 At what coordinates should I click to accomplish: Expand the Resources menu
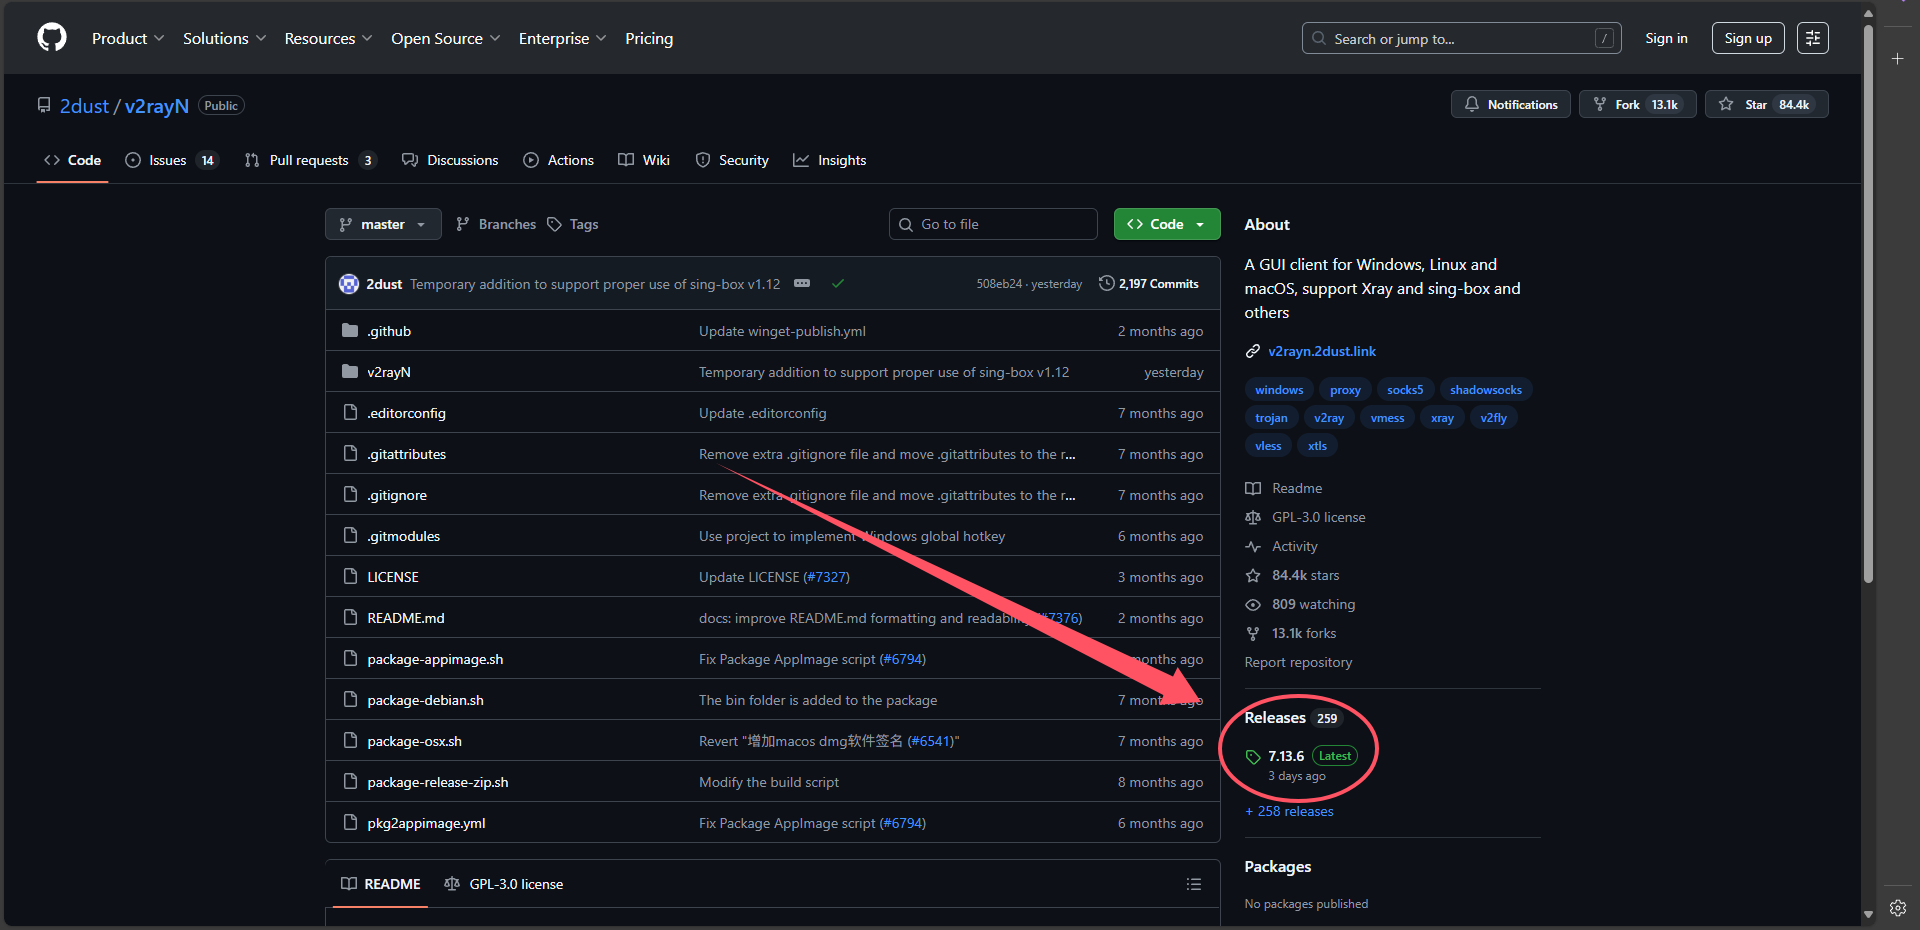329,38
